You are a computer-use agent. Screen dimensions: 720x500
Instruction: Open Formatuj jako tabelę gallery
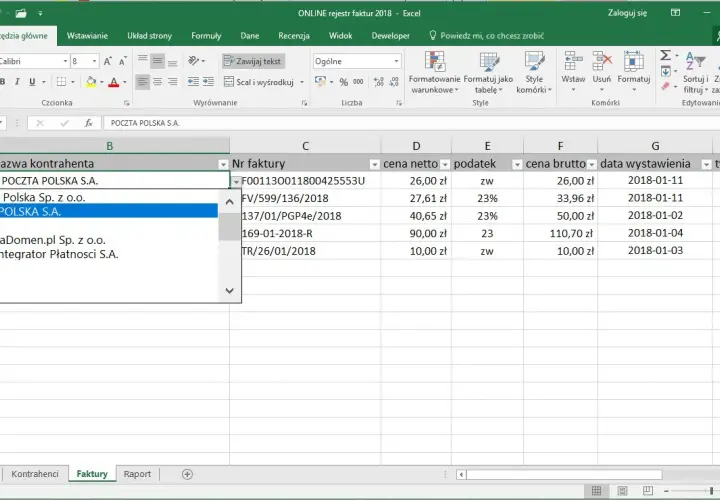pos(488,73)
